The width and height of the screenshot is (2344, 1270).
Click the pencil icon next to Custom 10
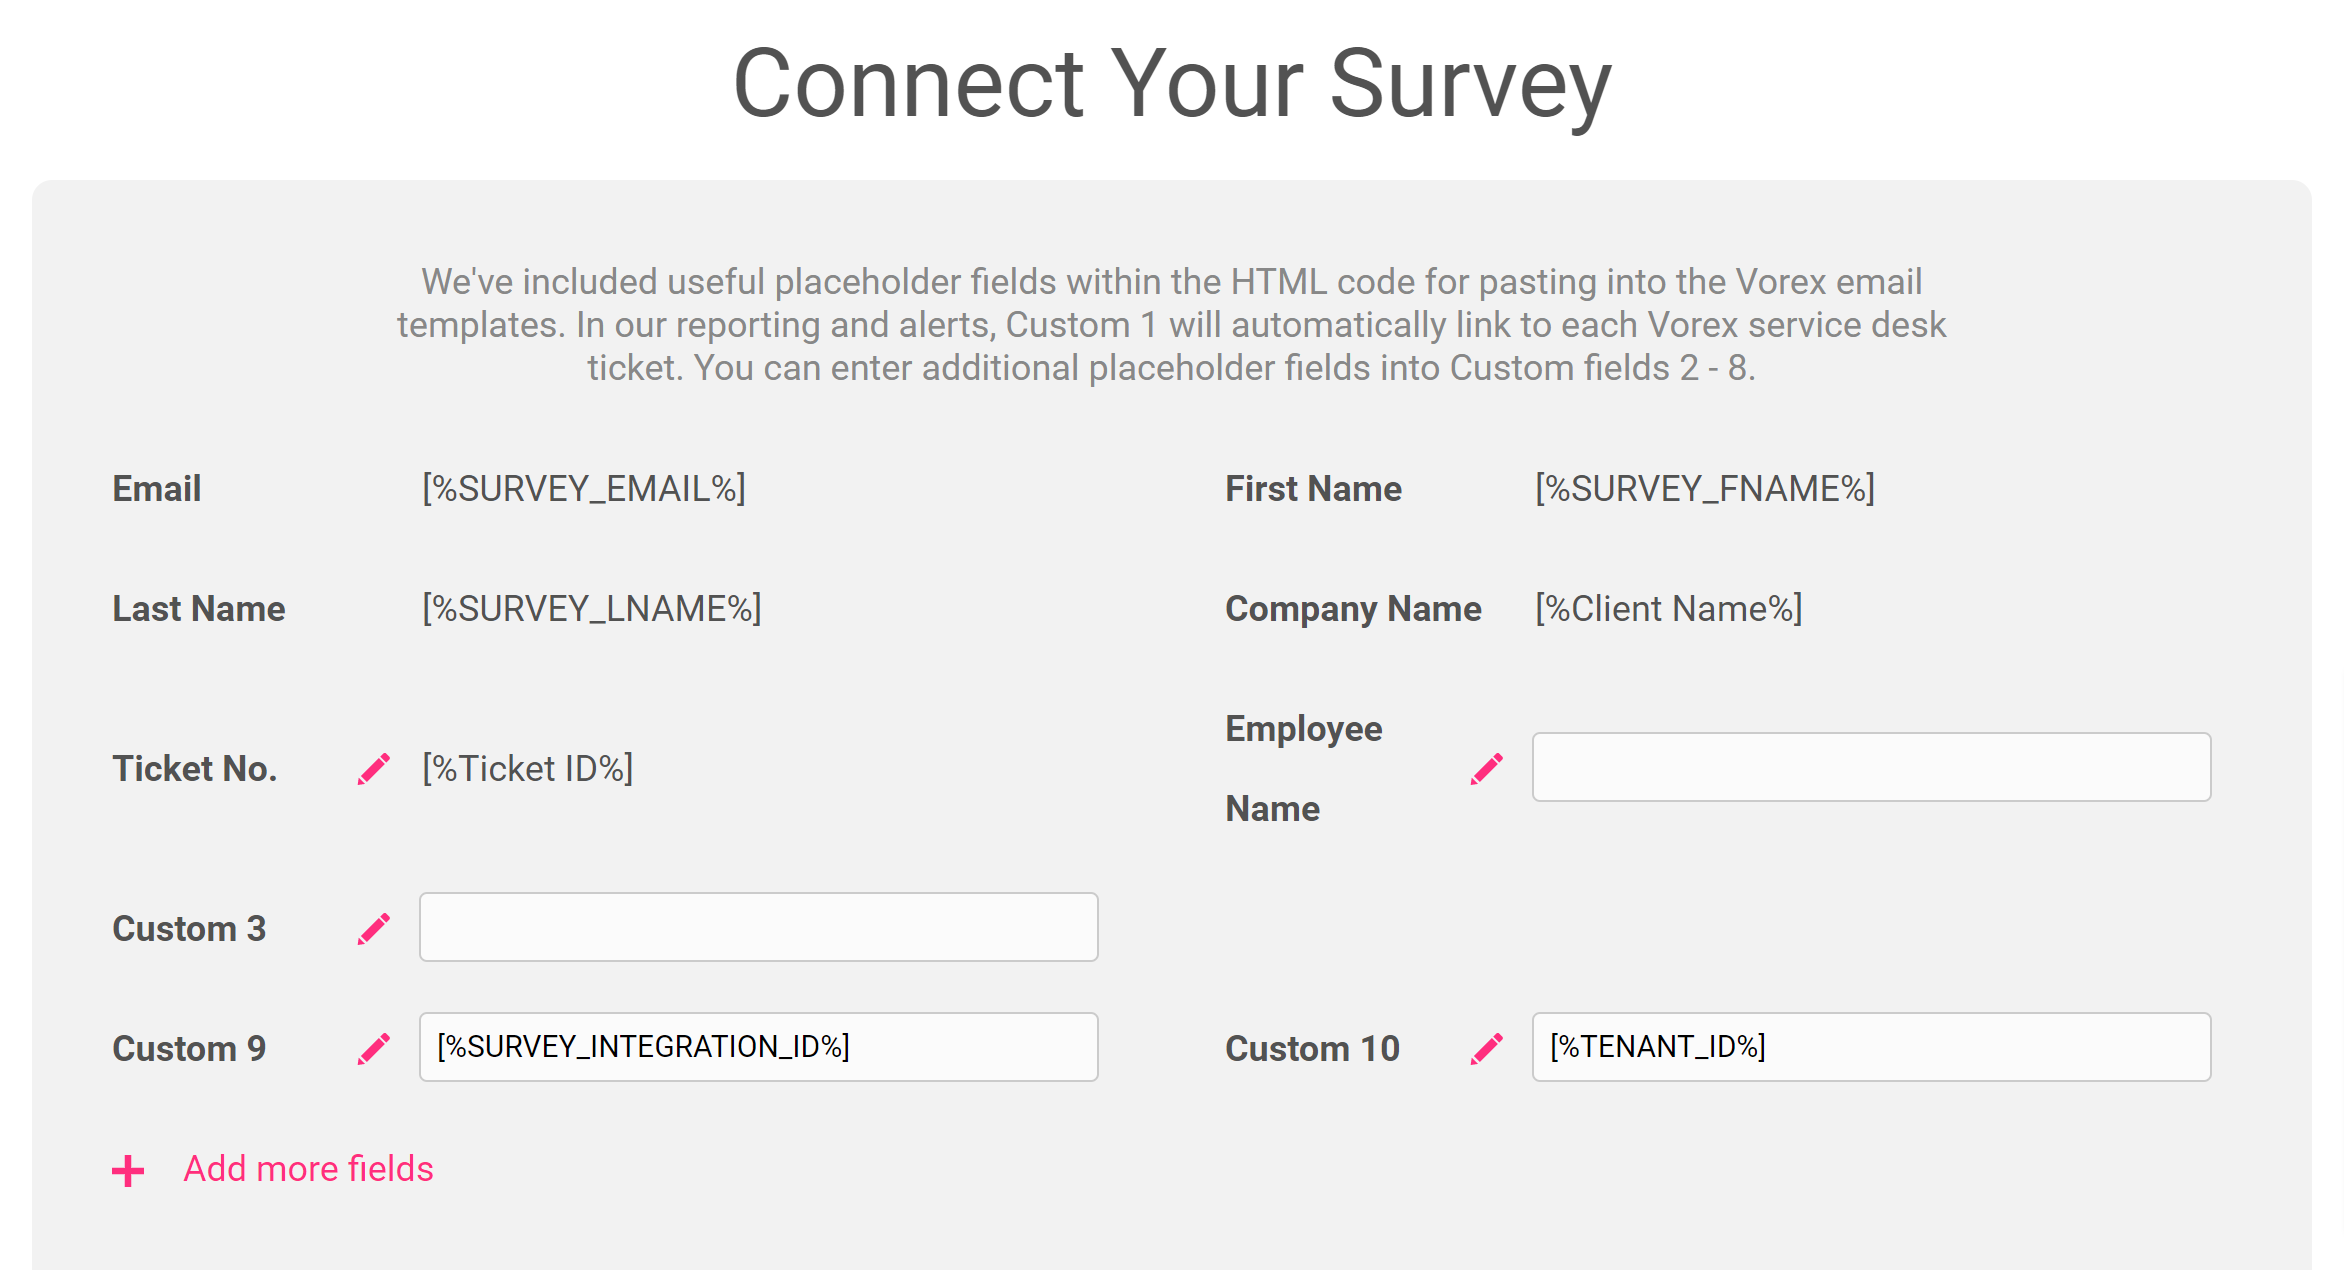1487,1049
